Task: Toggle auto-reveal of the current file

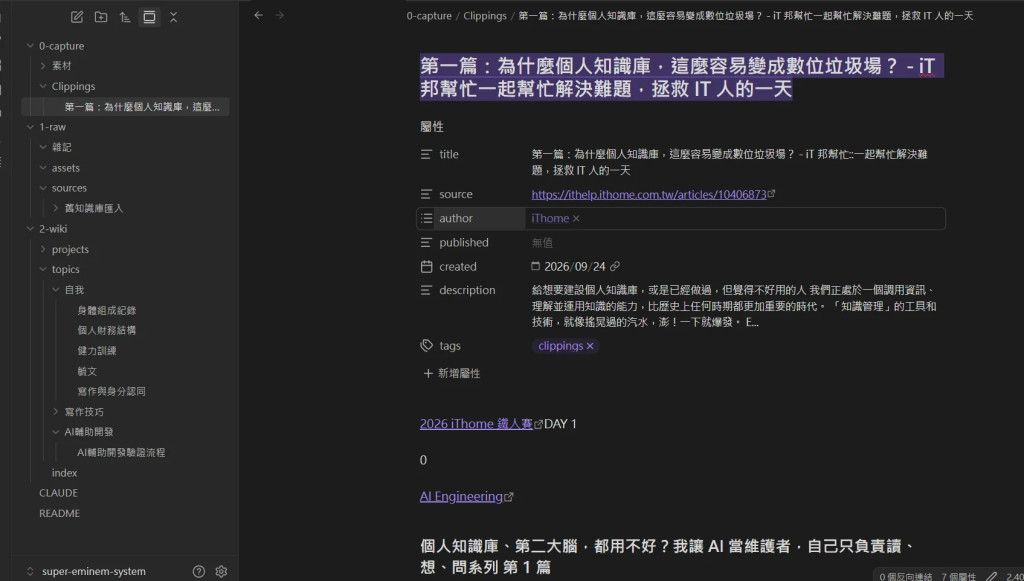Action: pos(150,18)
